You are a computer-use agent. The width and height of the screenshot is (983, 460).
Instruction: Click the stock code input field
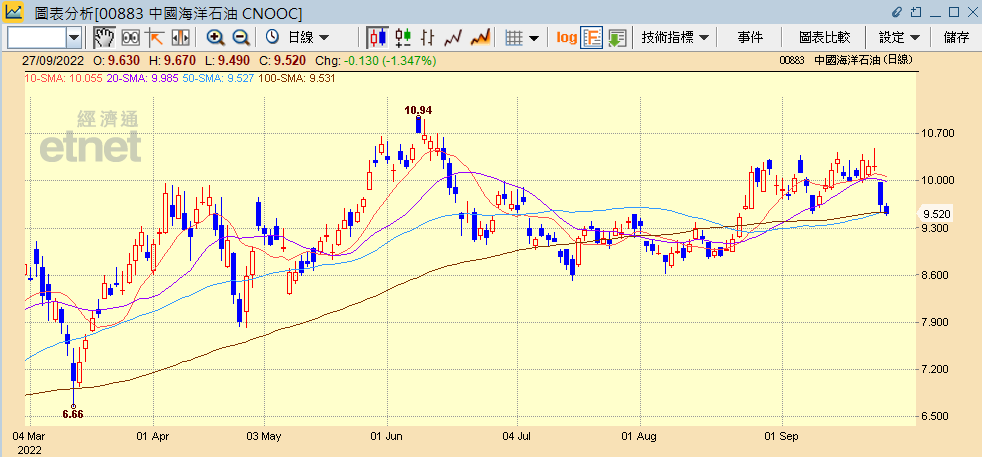coord(36,37)
